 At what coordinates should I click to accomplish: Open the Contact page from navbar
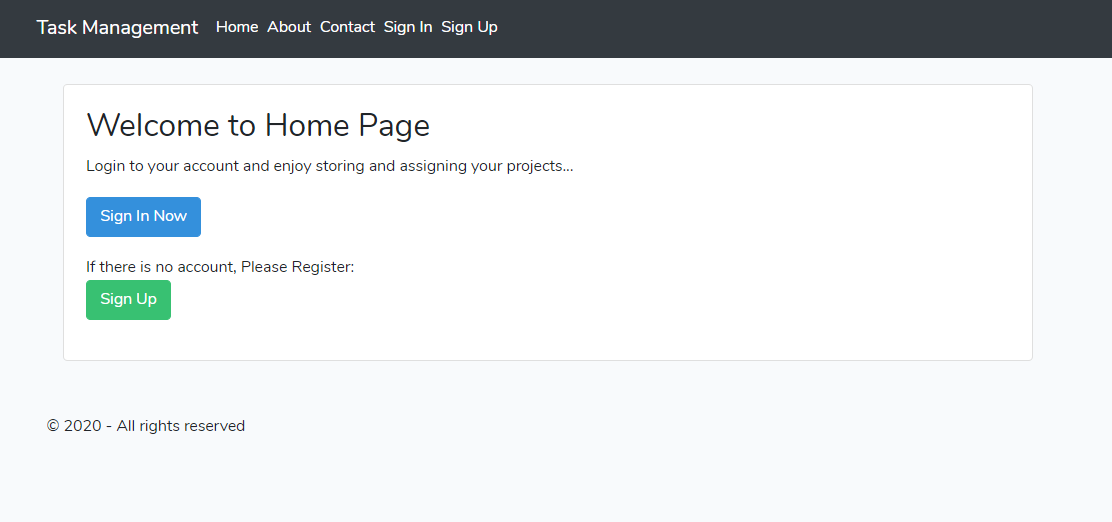(347, 27)
